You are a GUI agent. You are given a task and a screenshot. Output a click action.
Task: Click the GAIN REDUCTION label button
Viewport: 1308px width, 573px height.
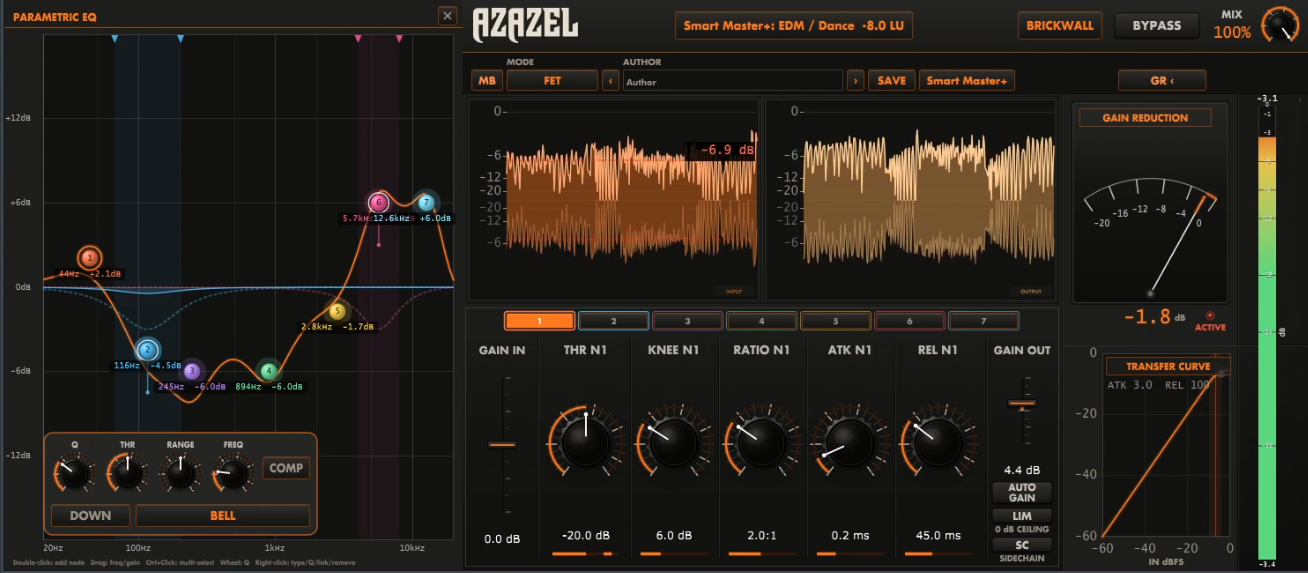(x=1145, y=118)
